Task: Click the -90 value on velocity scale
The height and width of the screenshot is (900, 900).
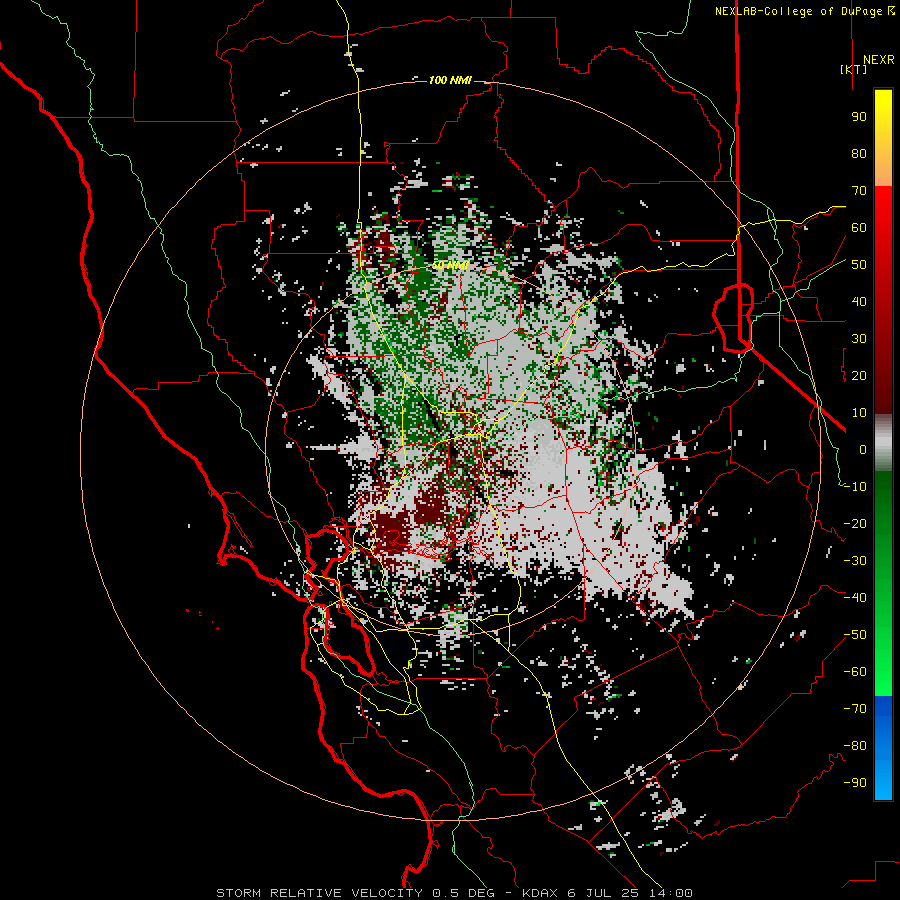Action: 855,783
